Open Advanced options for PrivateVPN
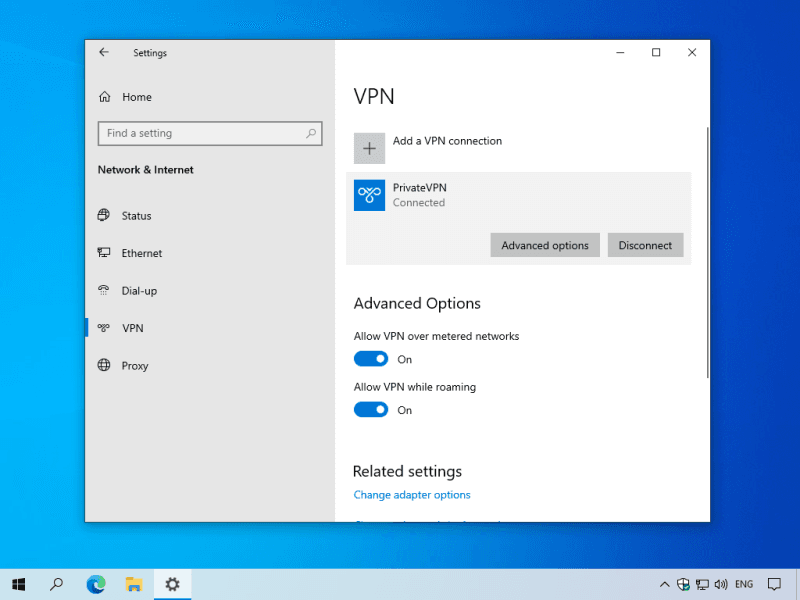 pos(545,245)
